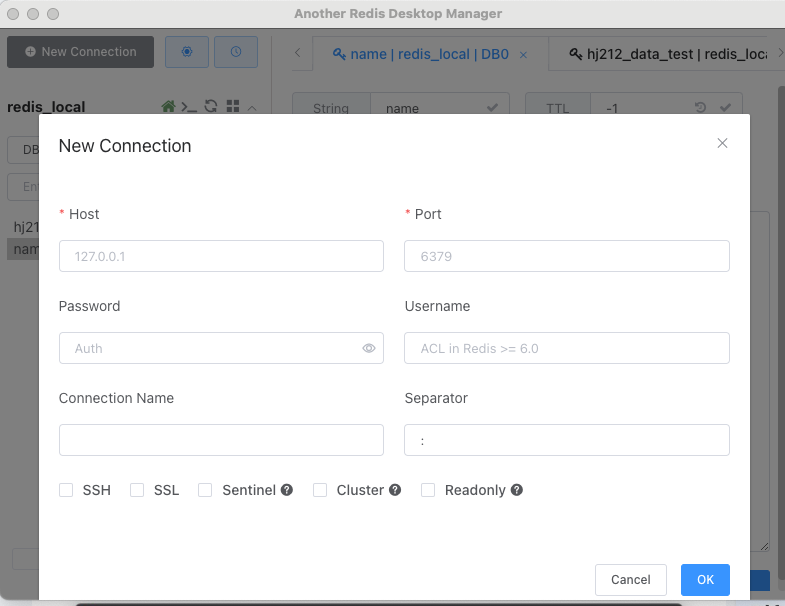Click the TTL persist reset icon
Image resolution: width=785 pixels, height=606 pixels.
[x=700, y=107]
